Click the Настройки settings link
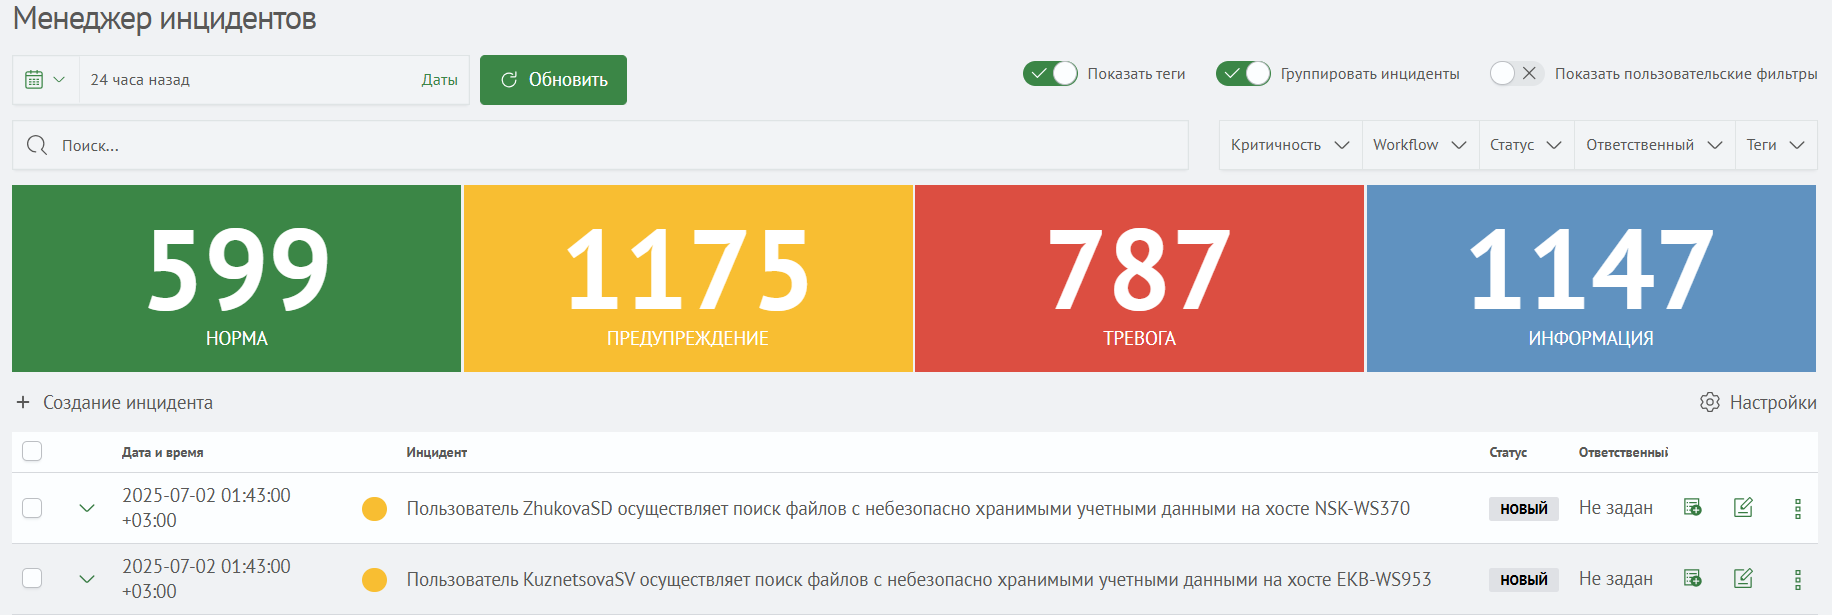This screenshot has height=615, width=1832. coord(1773,402)
